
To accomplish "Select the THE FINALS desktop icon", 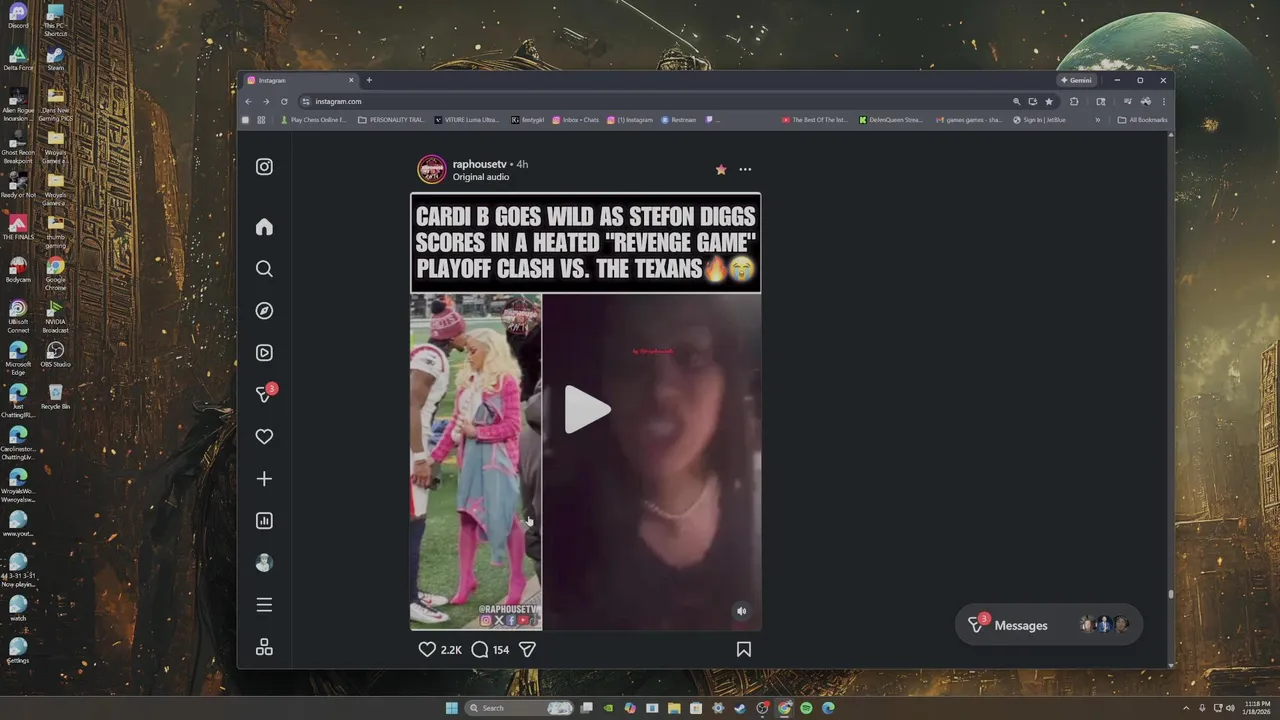I will (x=18, y=227).
